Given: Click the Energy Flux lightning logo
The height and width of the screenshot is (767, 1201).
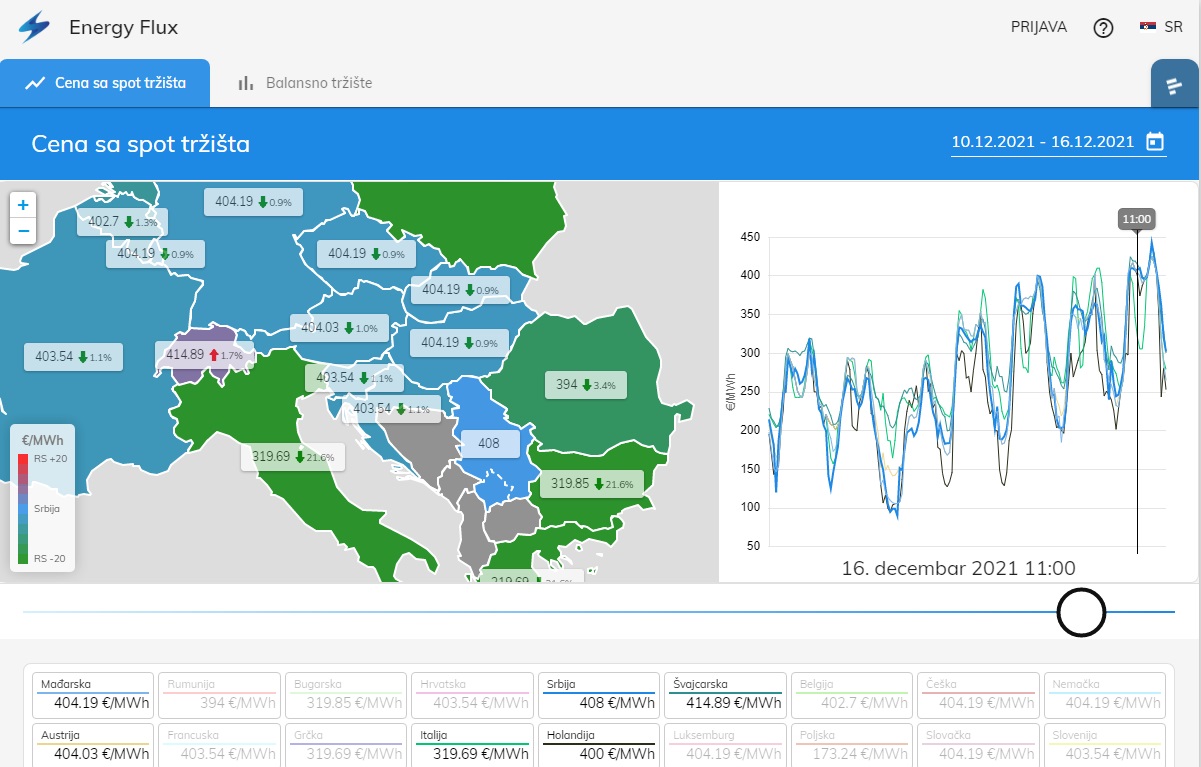Looking at the screenshot, I should click(34, 27).
